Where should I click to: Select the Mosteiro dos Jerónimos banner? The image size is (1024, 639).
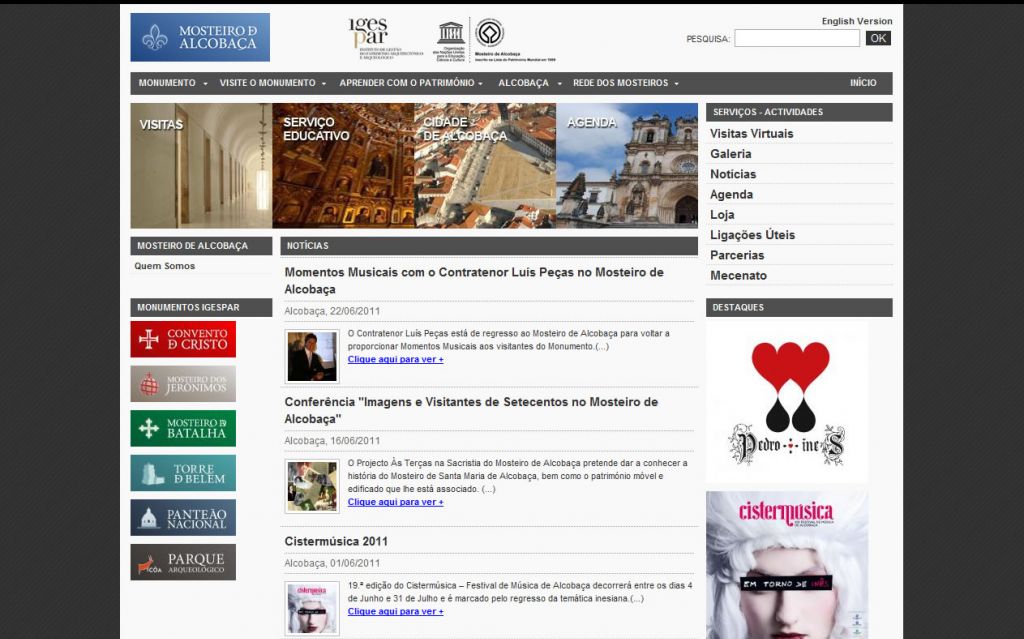pyautogui.click(x=183, y=383)
